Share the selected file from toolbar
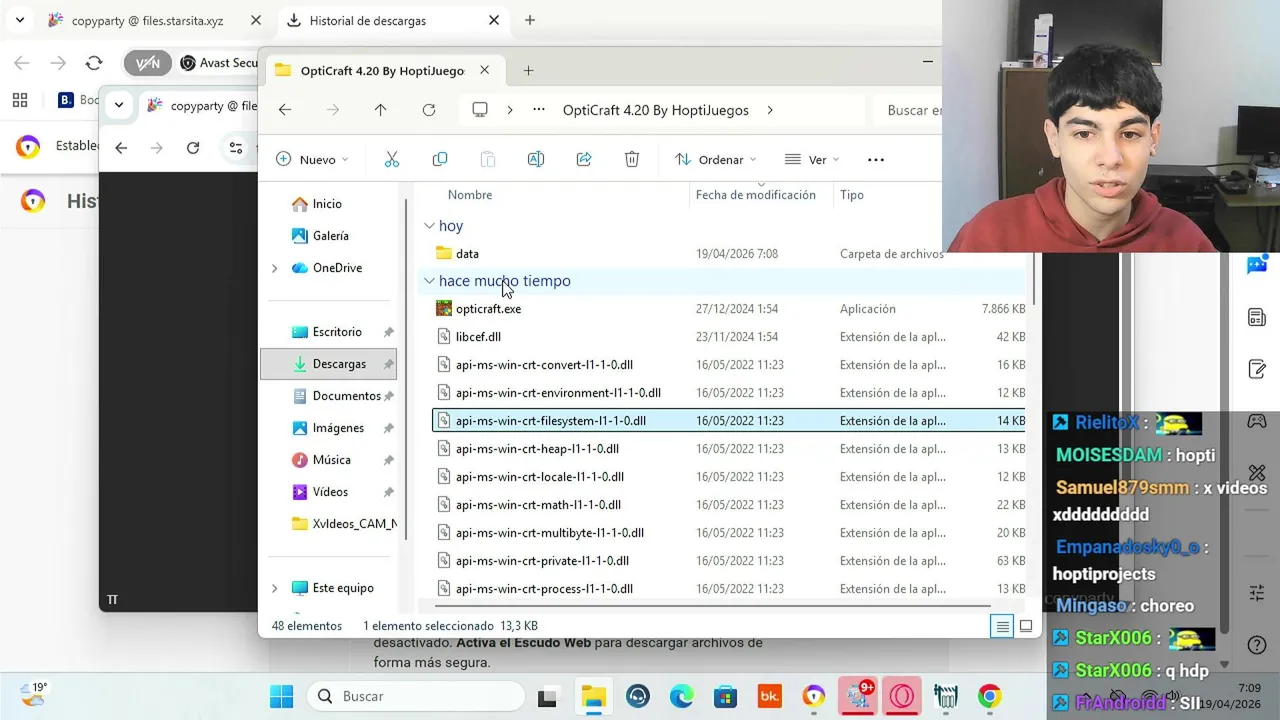Viewport: 1280px width, 720px height. [x=584, y=160]
